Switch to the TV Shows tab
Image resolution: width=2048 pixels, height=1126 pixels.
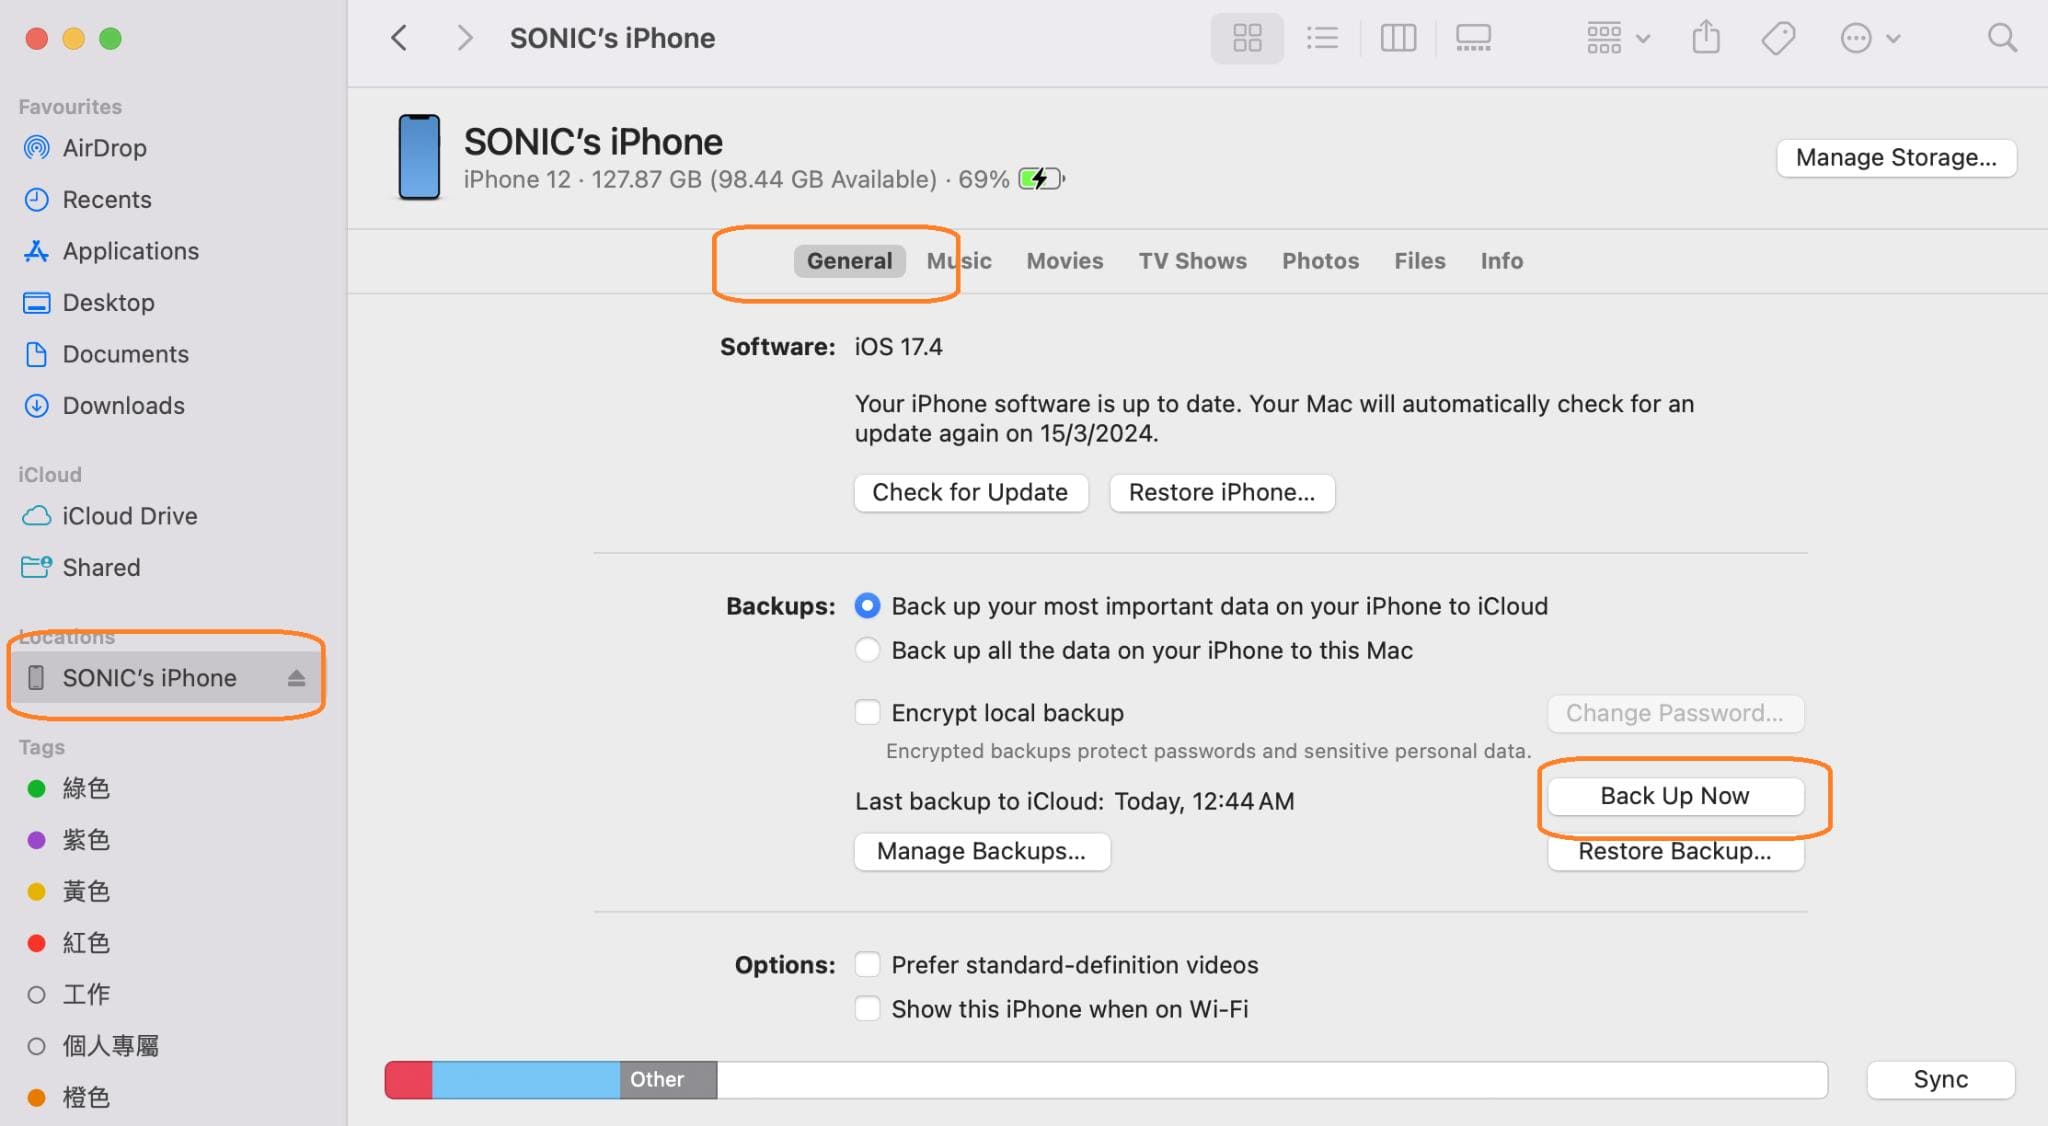point(1192,261)
